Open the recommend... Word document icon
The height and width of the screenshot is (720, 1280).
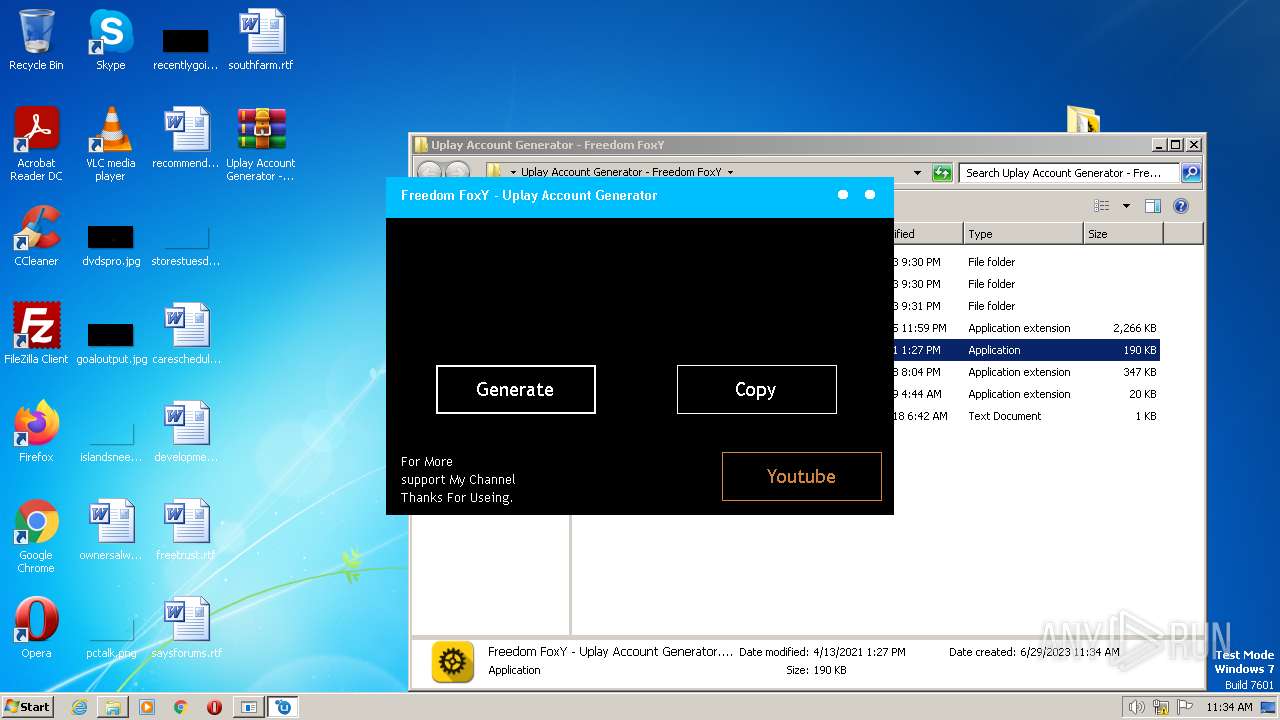tap(186, 139)
